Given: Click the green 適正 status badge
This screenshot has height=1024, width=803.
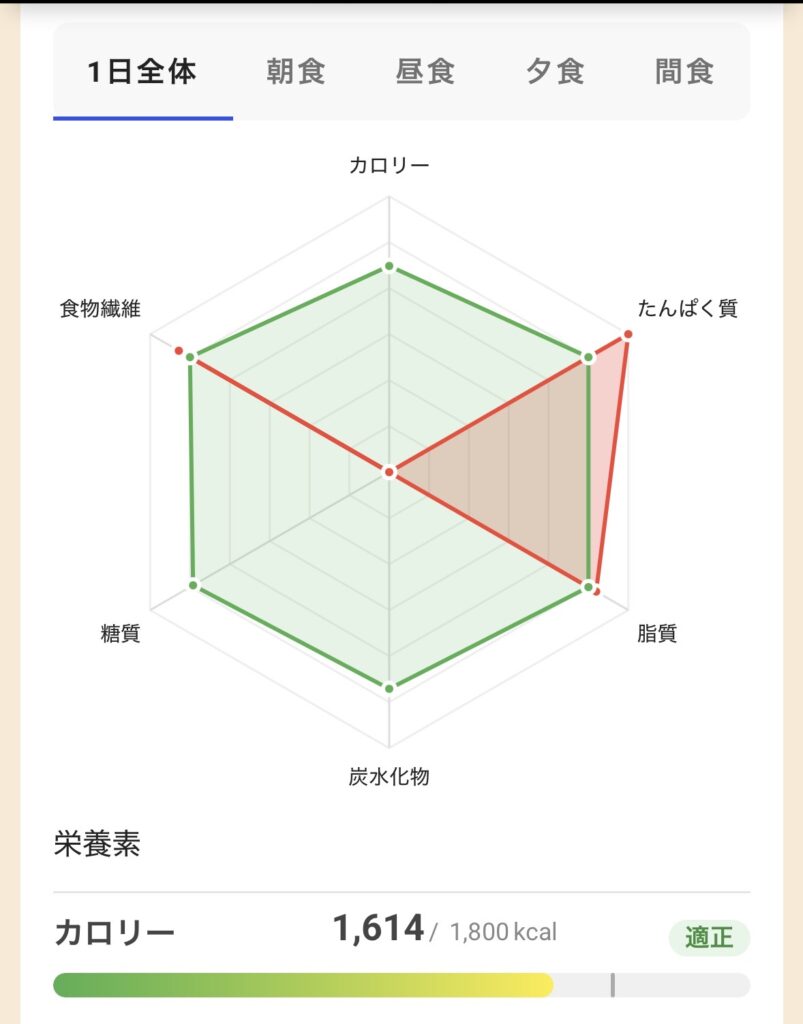Looking at the screenshot, I should click(x=709, y=938).
